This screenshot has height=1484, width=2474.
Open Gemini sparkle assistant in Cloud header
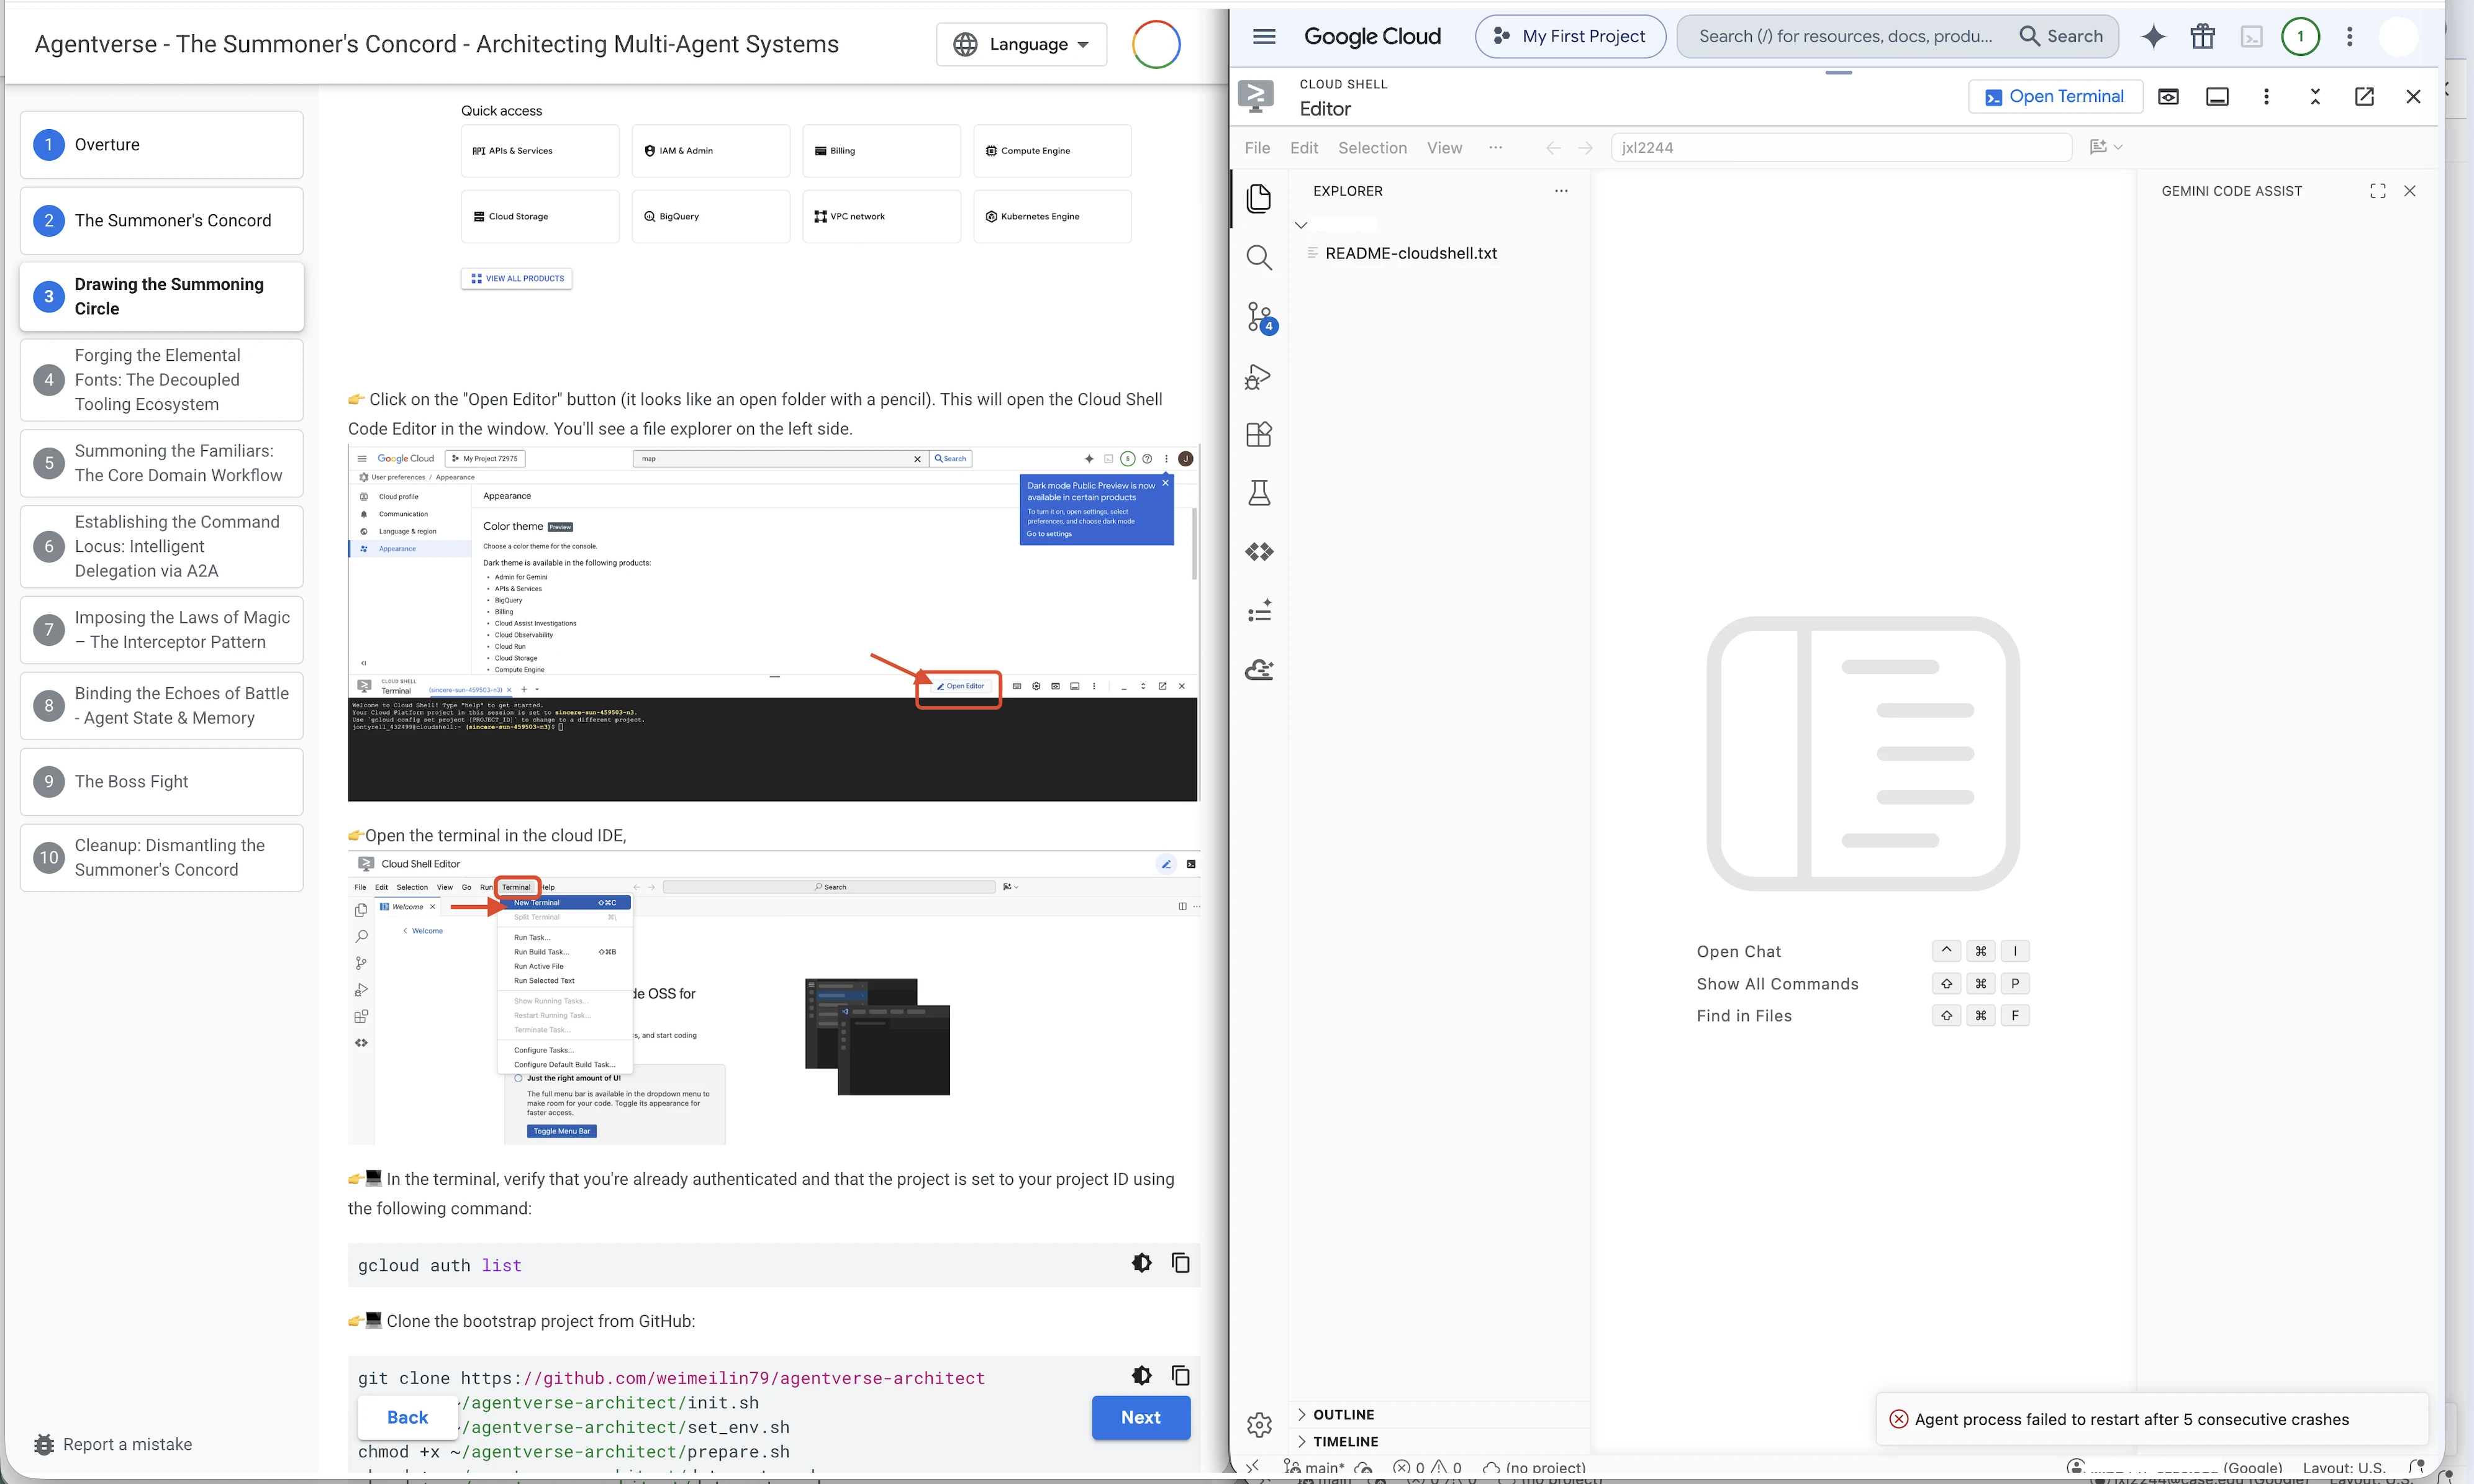(x=2153, y=36)
